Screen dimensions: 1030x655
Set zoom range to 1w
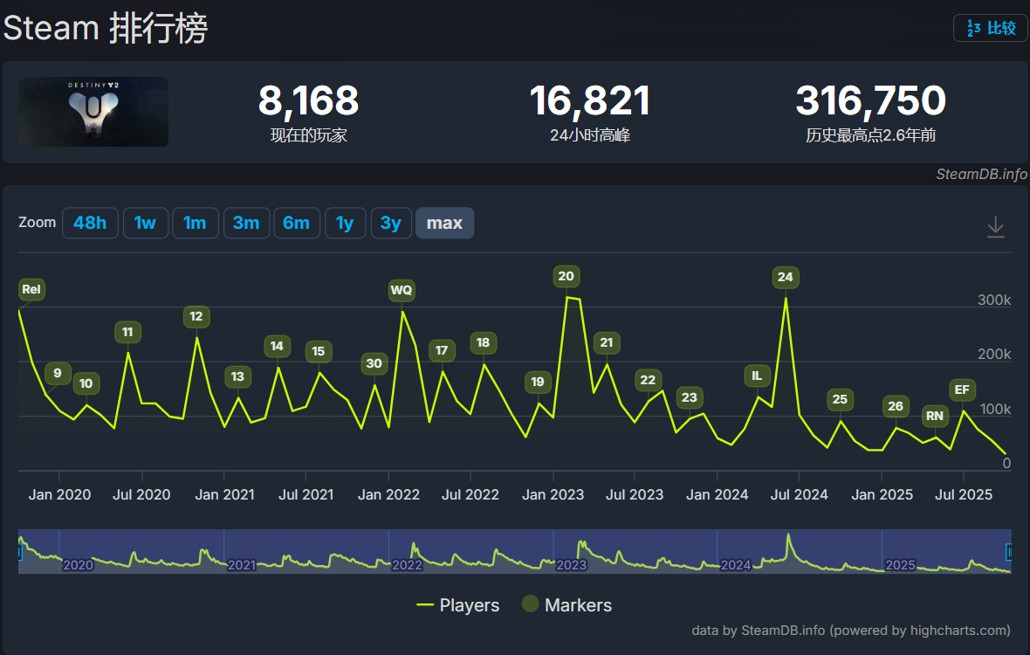click(145, 223)
